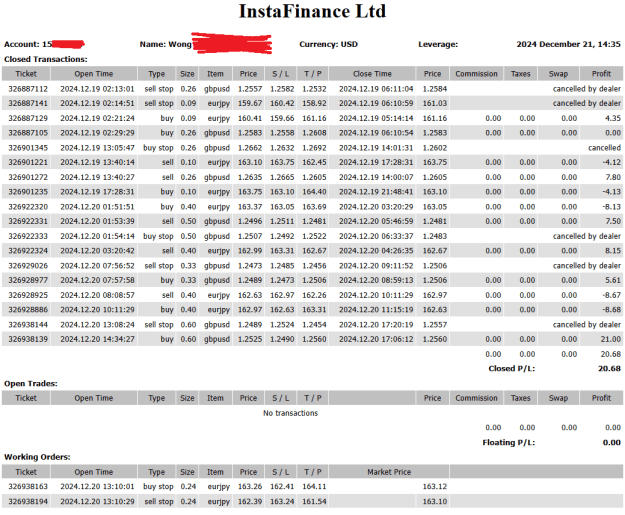
Task: Click the lone 'cancelled' status for ticket 326901345
Action: click(604, 148)
